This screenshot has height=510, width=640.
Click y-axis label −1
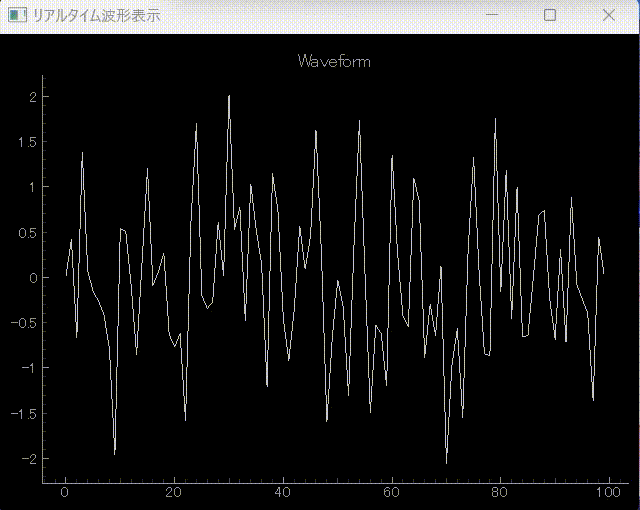(29, 368)
